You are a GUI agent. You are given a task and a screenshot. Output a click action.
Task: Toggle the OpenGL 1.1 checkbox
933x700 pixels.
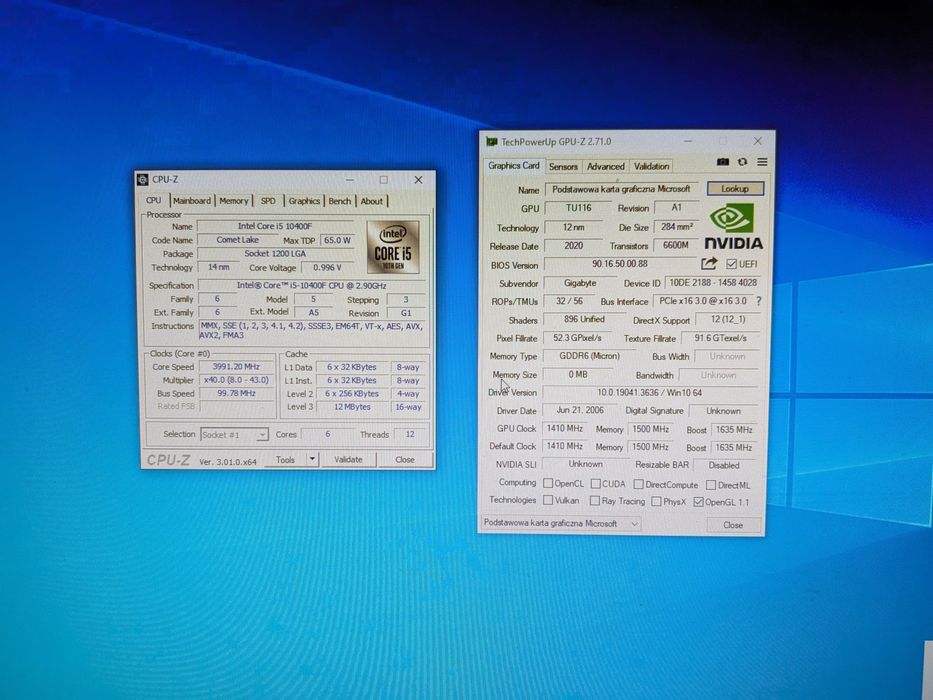699,502
